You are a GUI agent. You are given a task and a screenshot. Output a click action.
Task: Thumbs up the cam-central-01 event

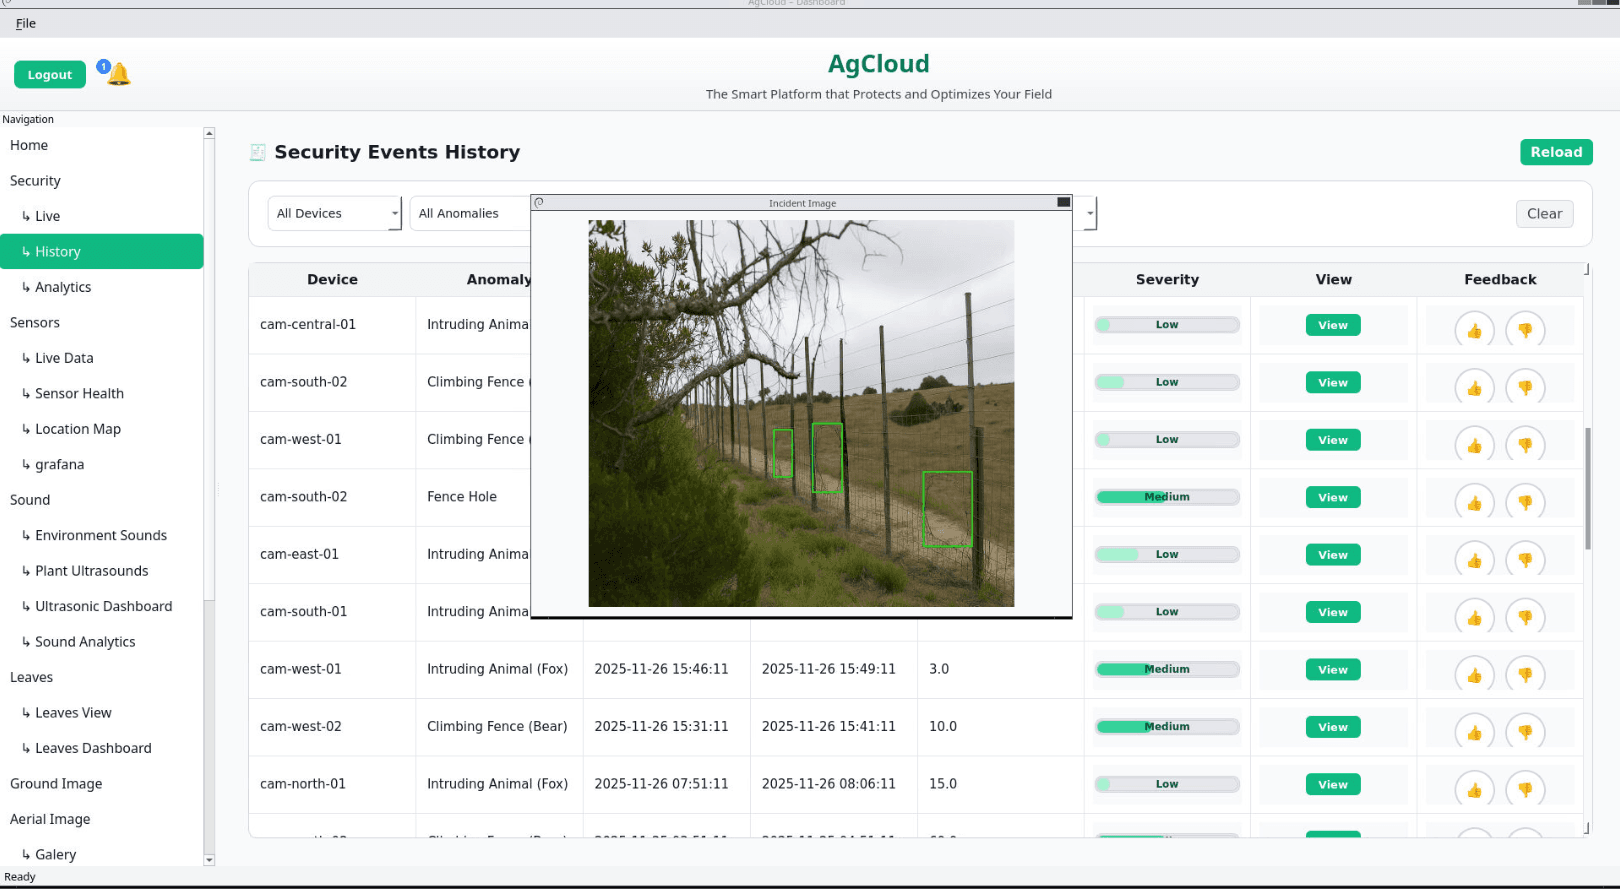pos(1474,330)
